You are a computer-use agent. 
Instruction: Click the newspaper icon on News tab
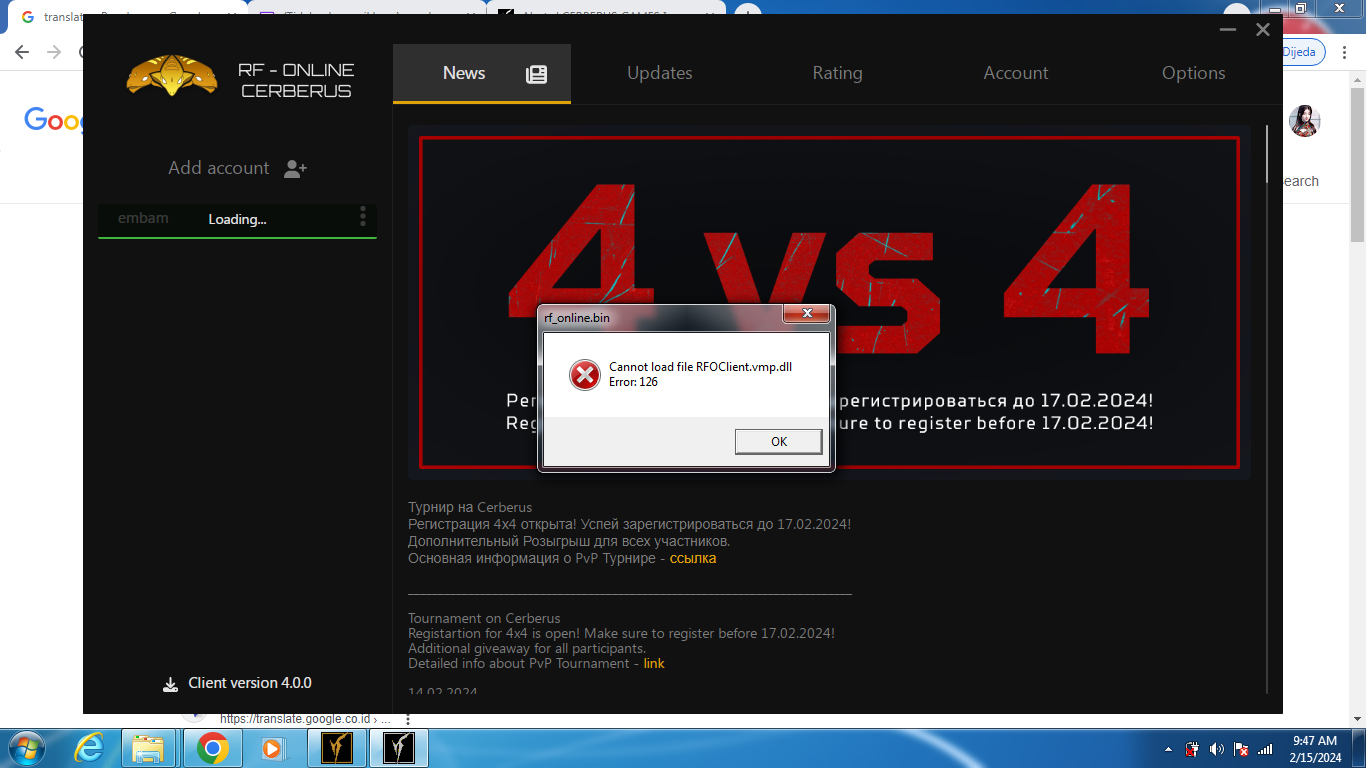(x=537, y=74)
